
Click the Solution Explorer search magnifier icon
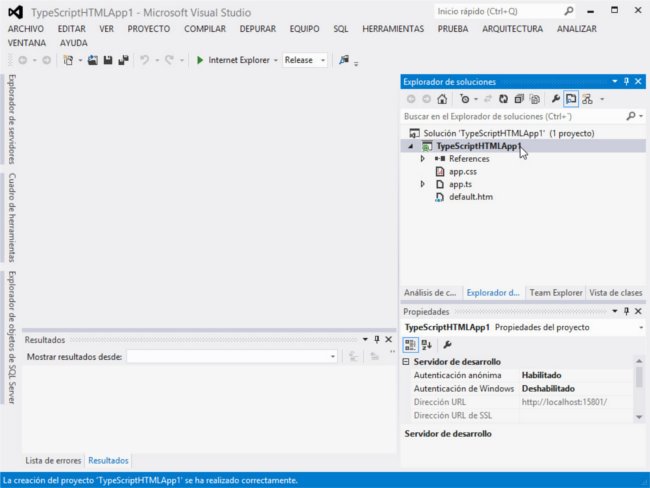631,116
